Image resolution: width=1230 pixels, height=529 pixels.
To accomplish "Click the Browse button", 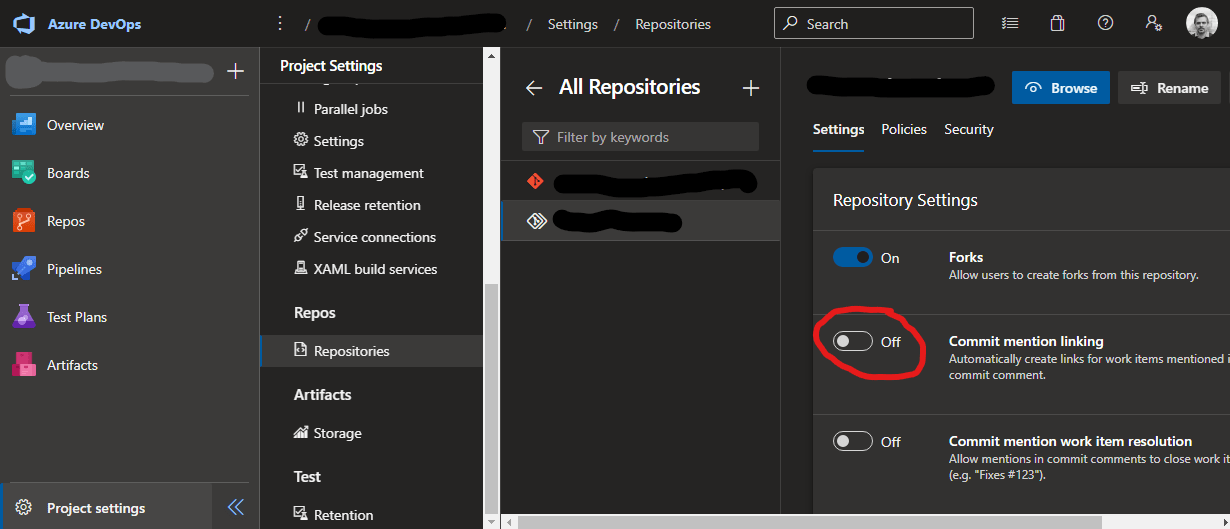I will pyautogui.click(x=1061, y=88).
